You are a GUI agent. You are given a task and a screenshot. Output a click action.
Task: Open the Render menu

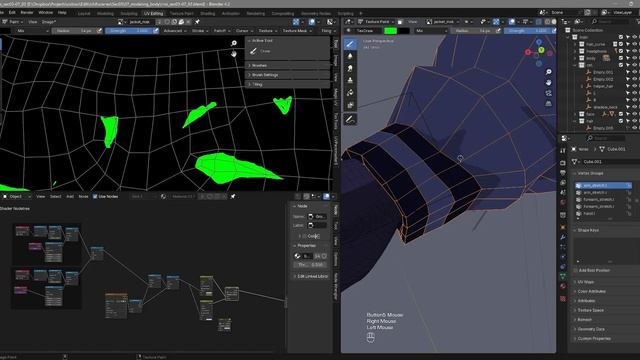pyautogui.click(x=27, y=13)
